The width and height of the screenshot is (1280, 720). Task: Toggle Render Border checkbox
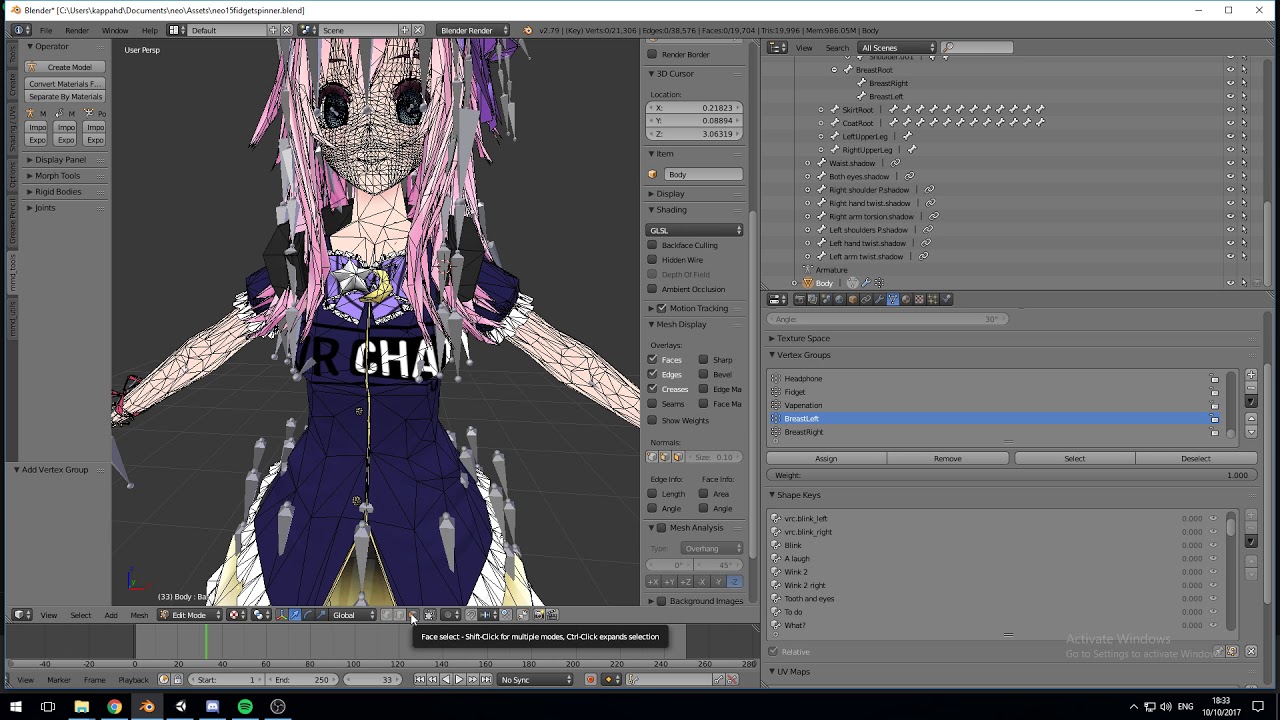tap(652, 54)
